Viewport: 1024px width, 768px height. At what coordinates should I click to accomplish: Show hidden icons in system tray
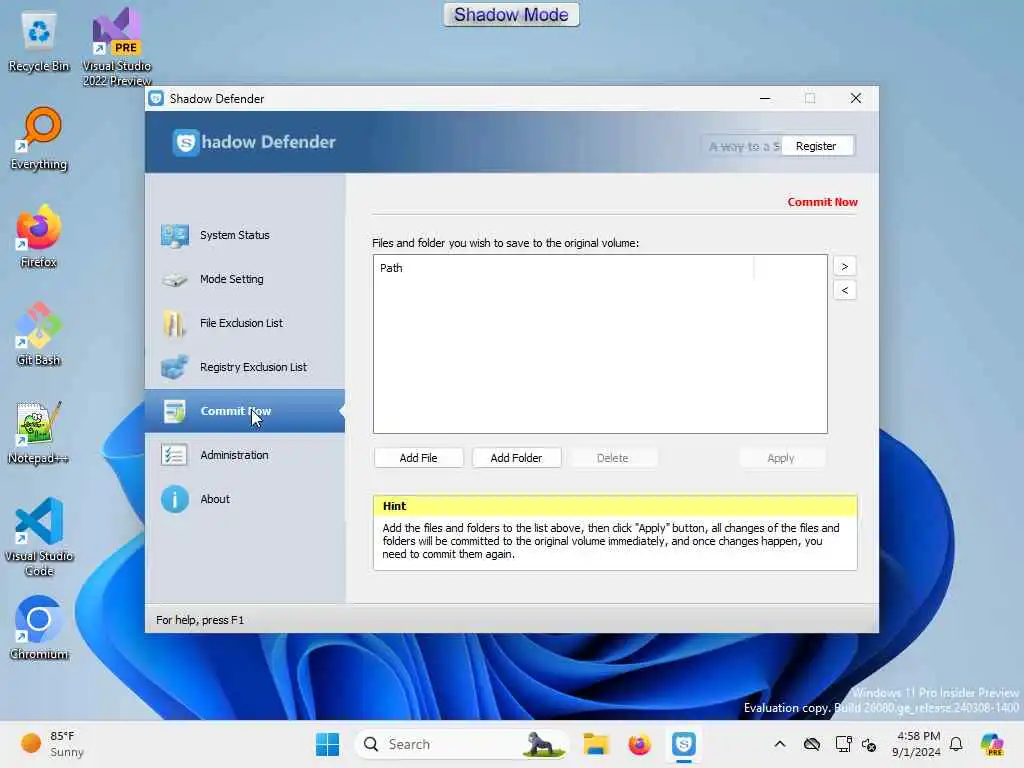click(780, 744)
